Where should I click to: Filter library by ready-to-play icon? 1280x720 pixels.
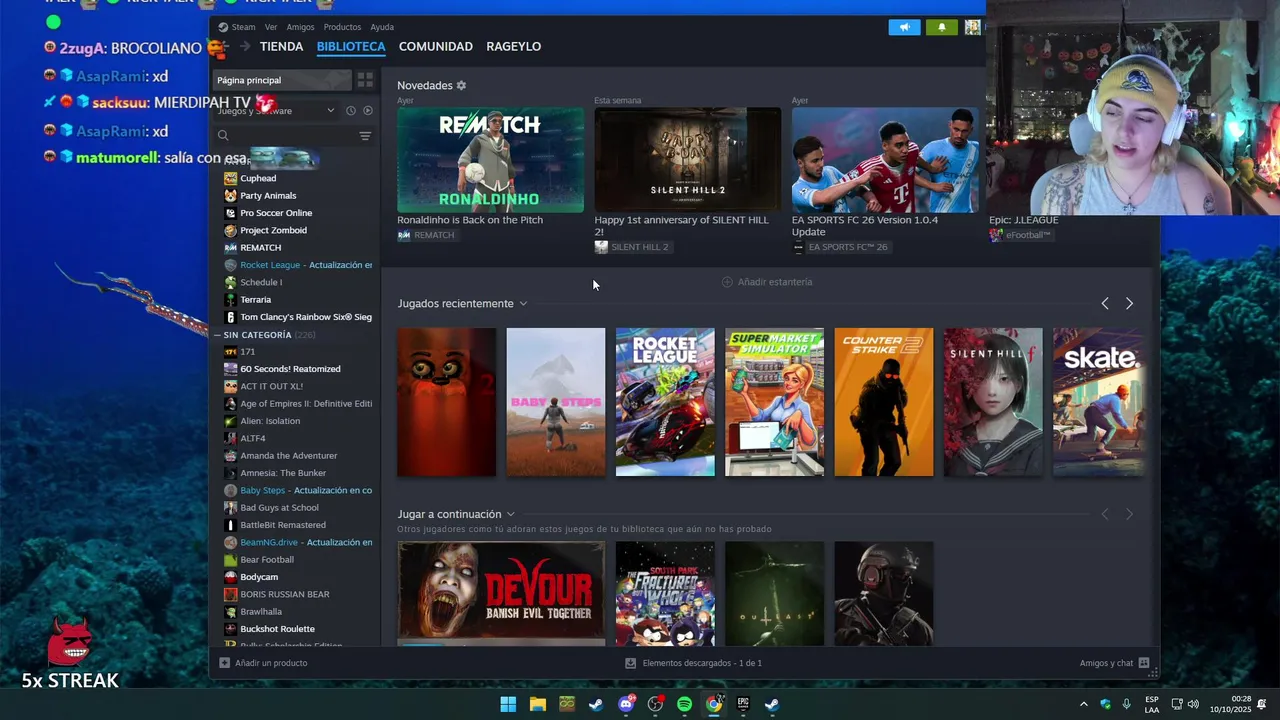[x=367, y=110]
